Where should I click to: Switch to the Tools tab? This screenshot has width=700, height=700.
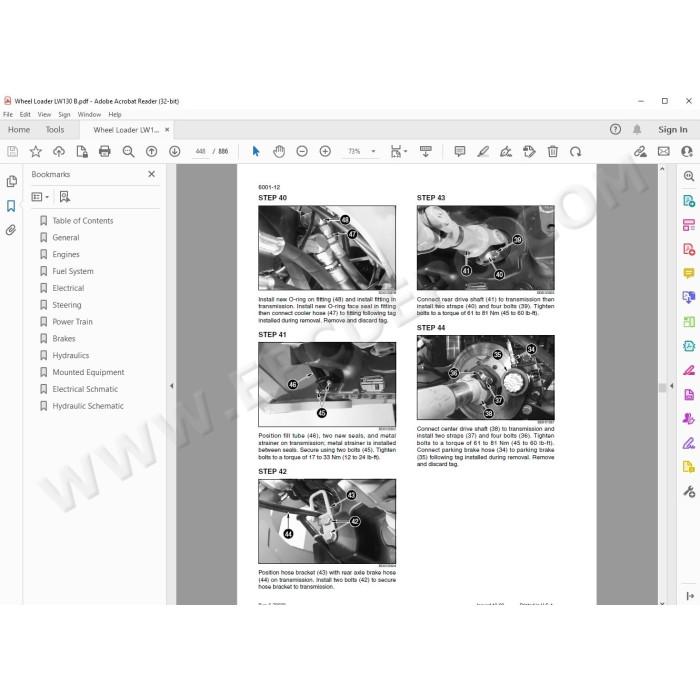pyautogui.click(x=55, y=130)
